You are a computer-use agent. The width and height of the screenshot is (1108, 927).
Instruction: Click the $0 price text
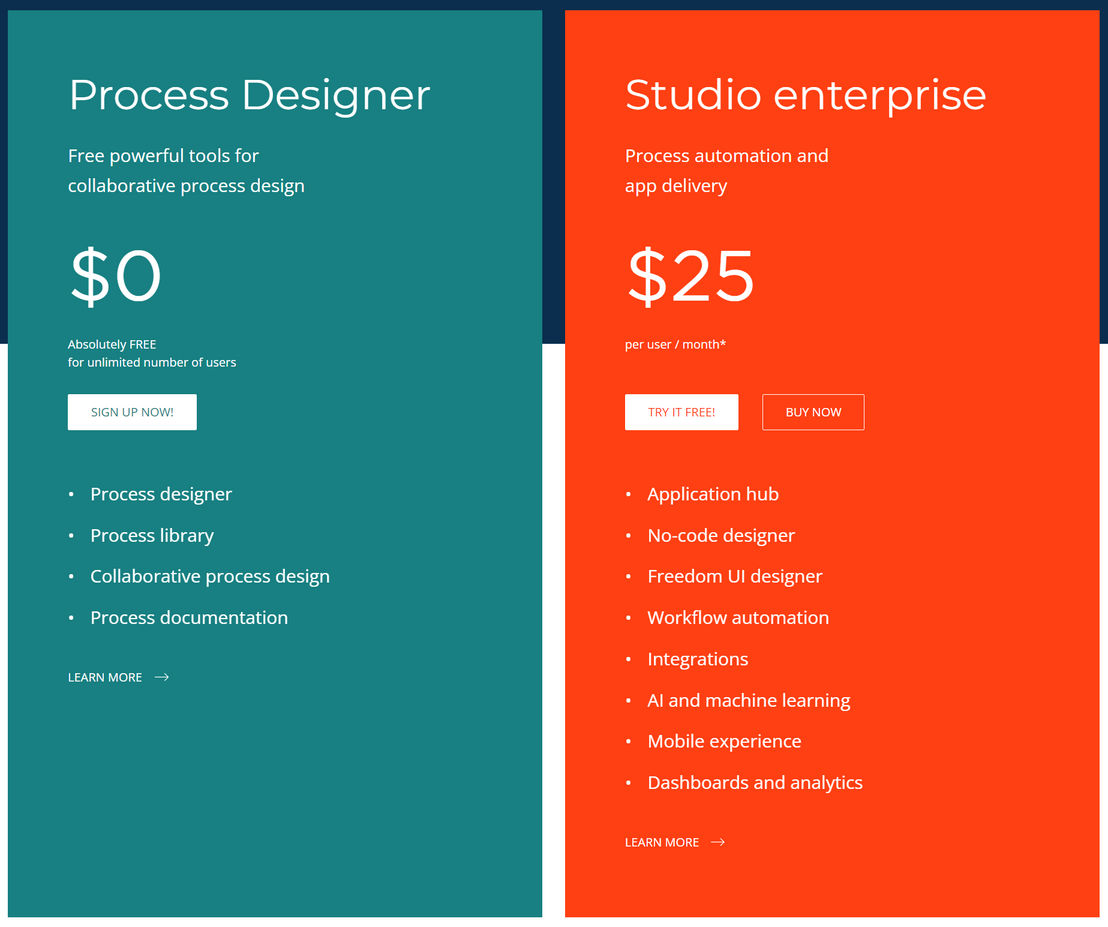pos(116,276)
